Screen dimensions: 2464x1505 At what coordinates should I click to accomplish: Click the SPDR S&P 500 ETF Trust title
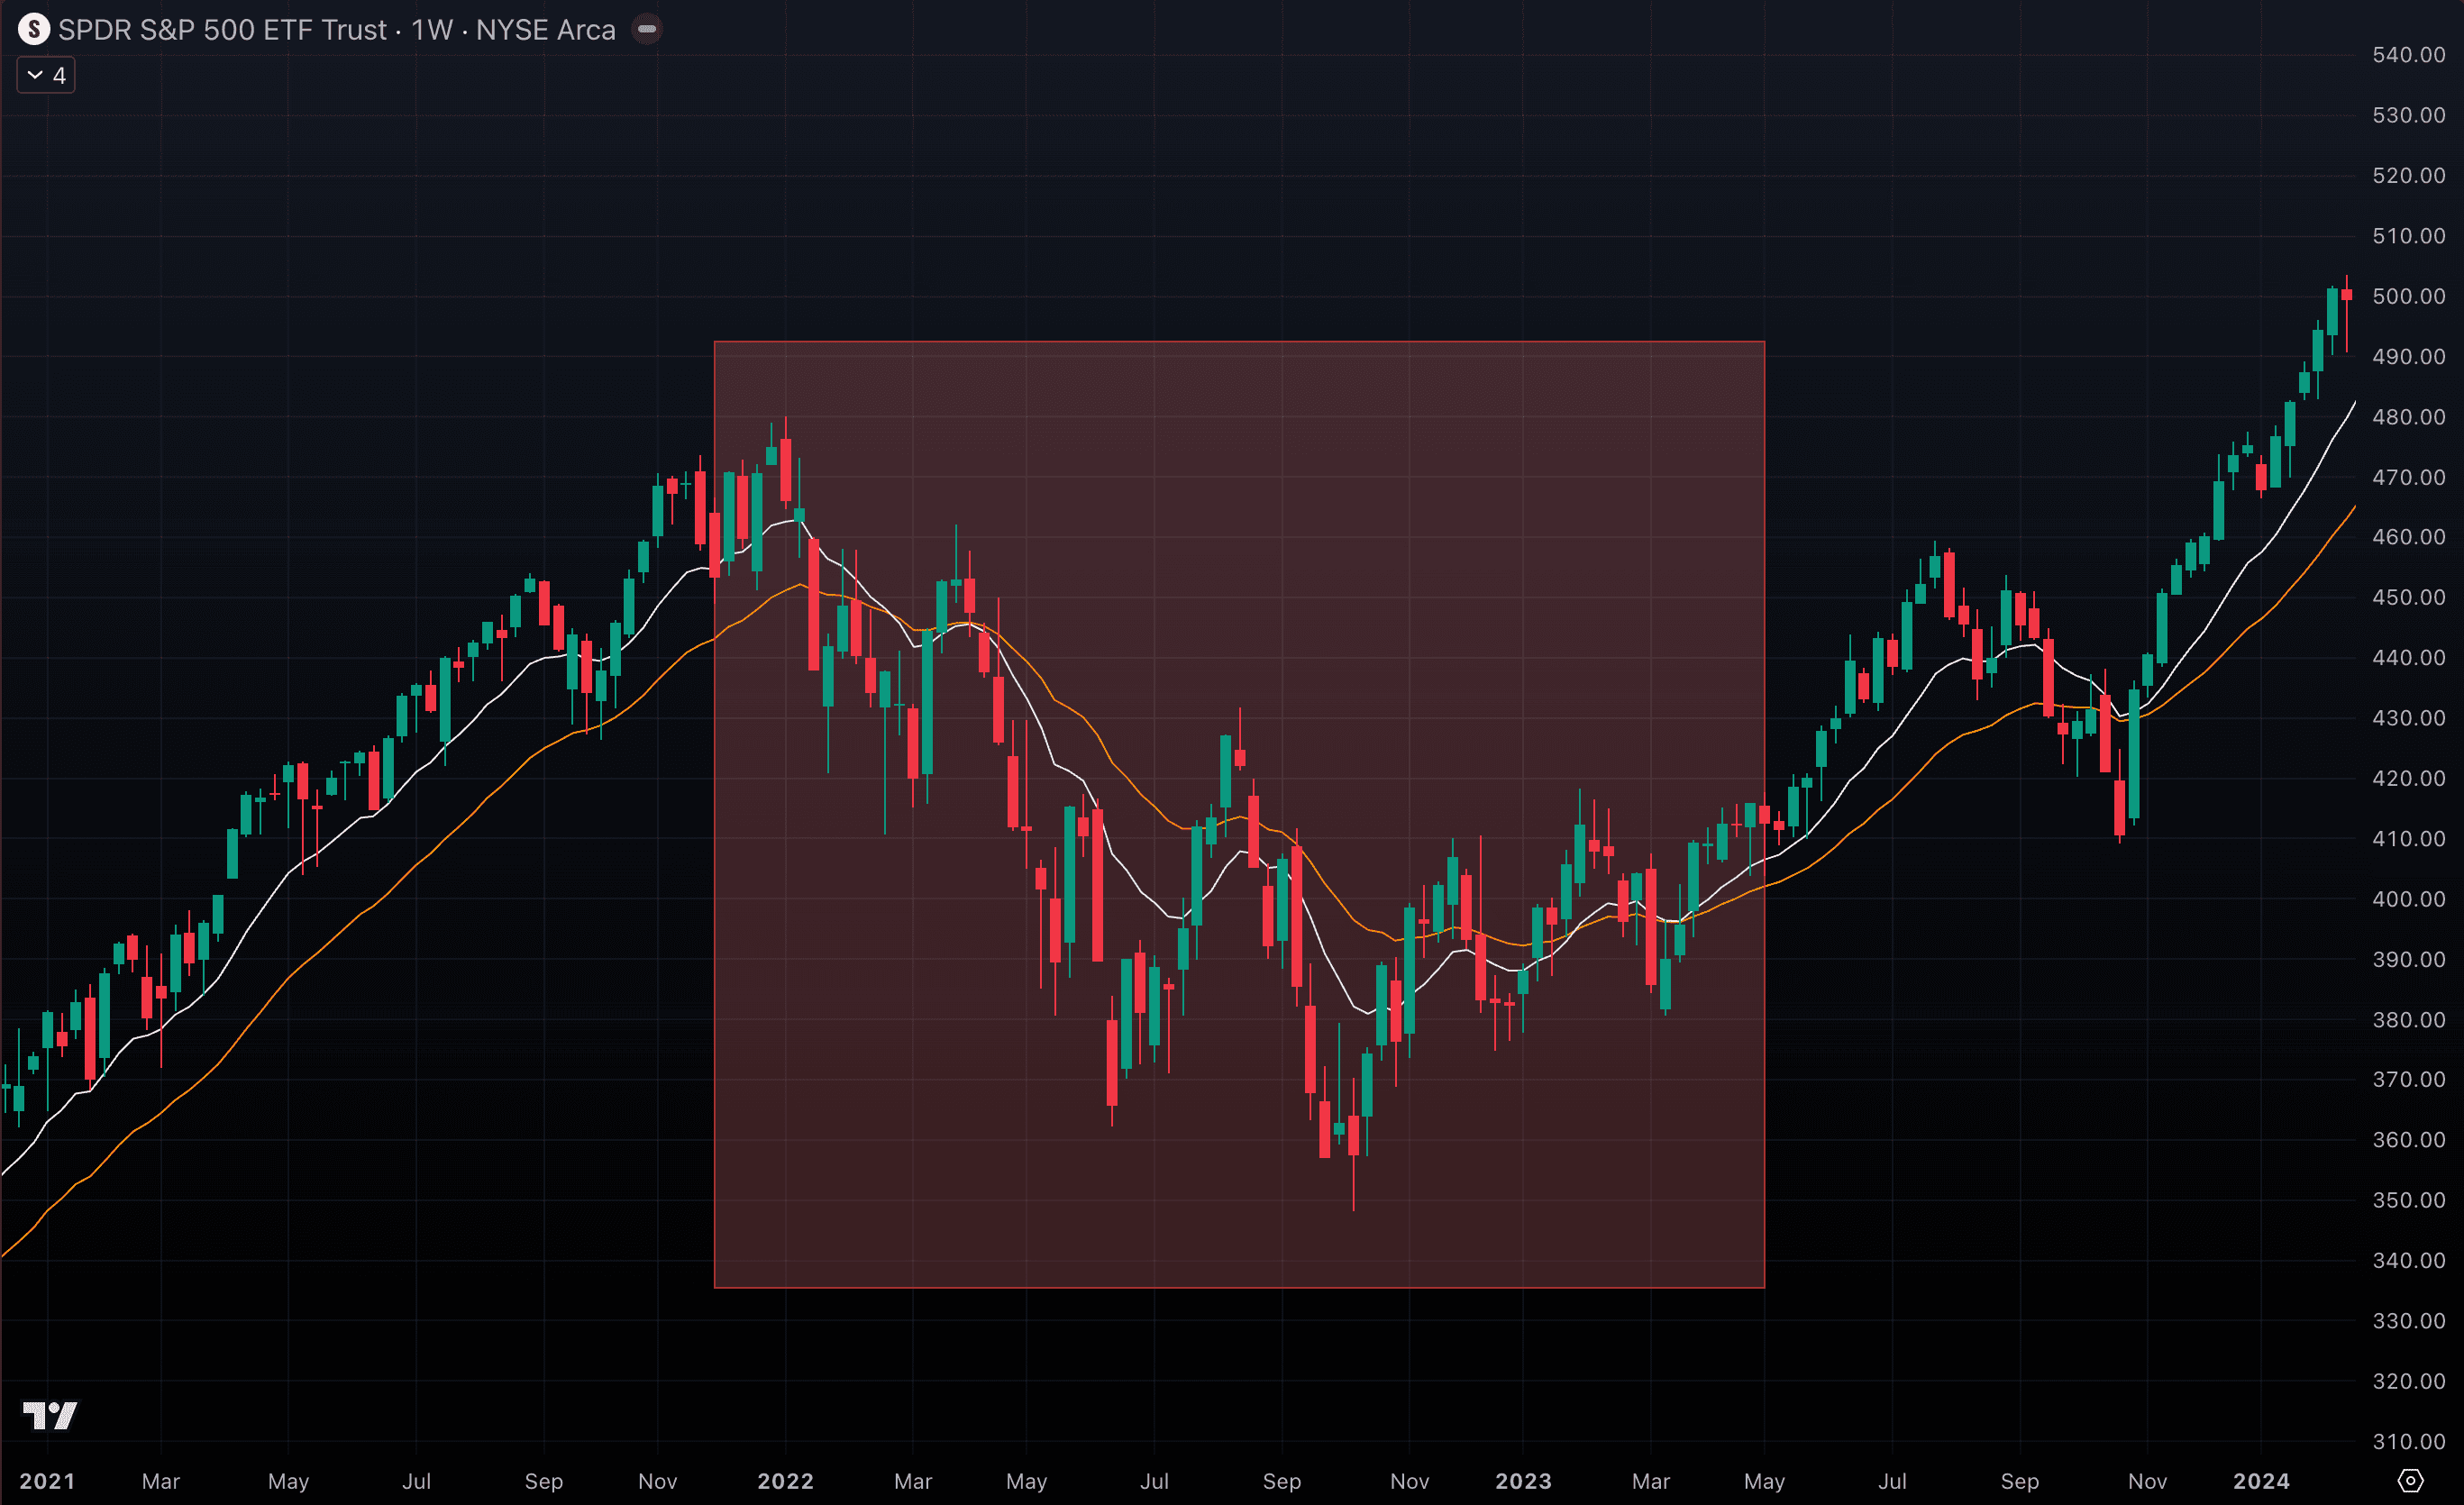(222, 30)
